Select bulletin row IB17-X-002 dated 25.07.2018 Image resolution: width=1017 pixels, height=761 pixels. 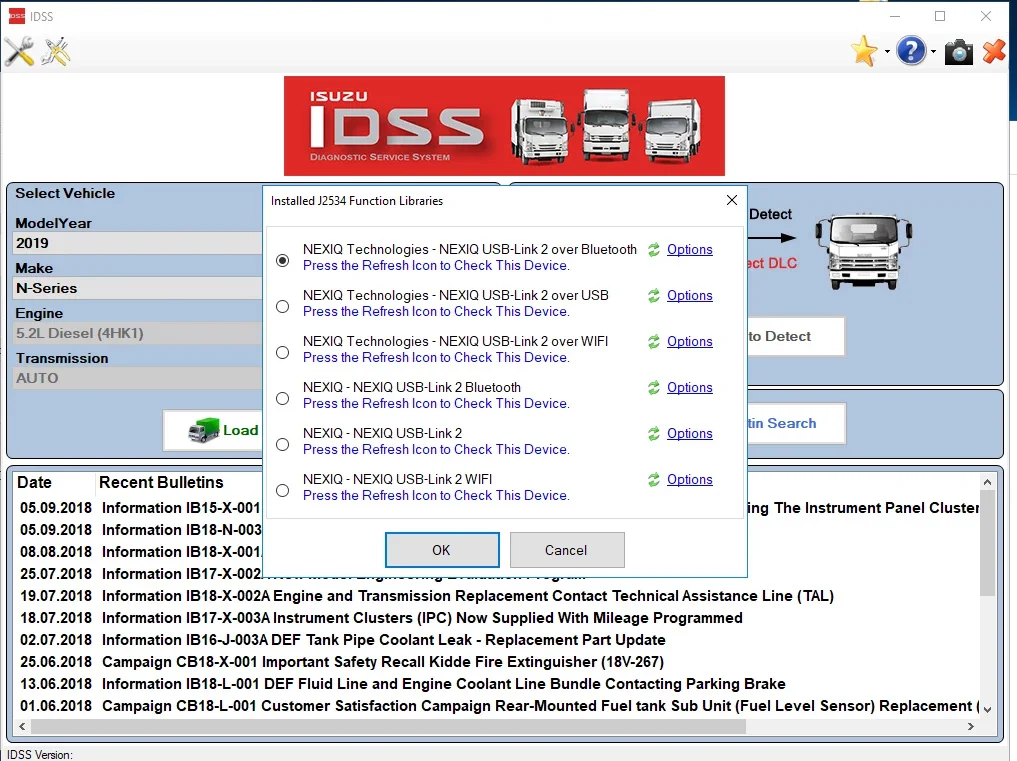coord(140,574)
